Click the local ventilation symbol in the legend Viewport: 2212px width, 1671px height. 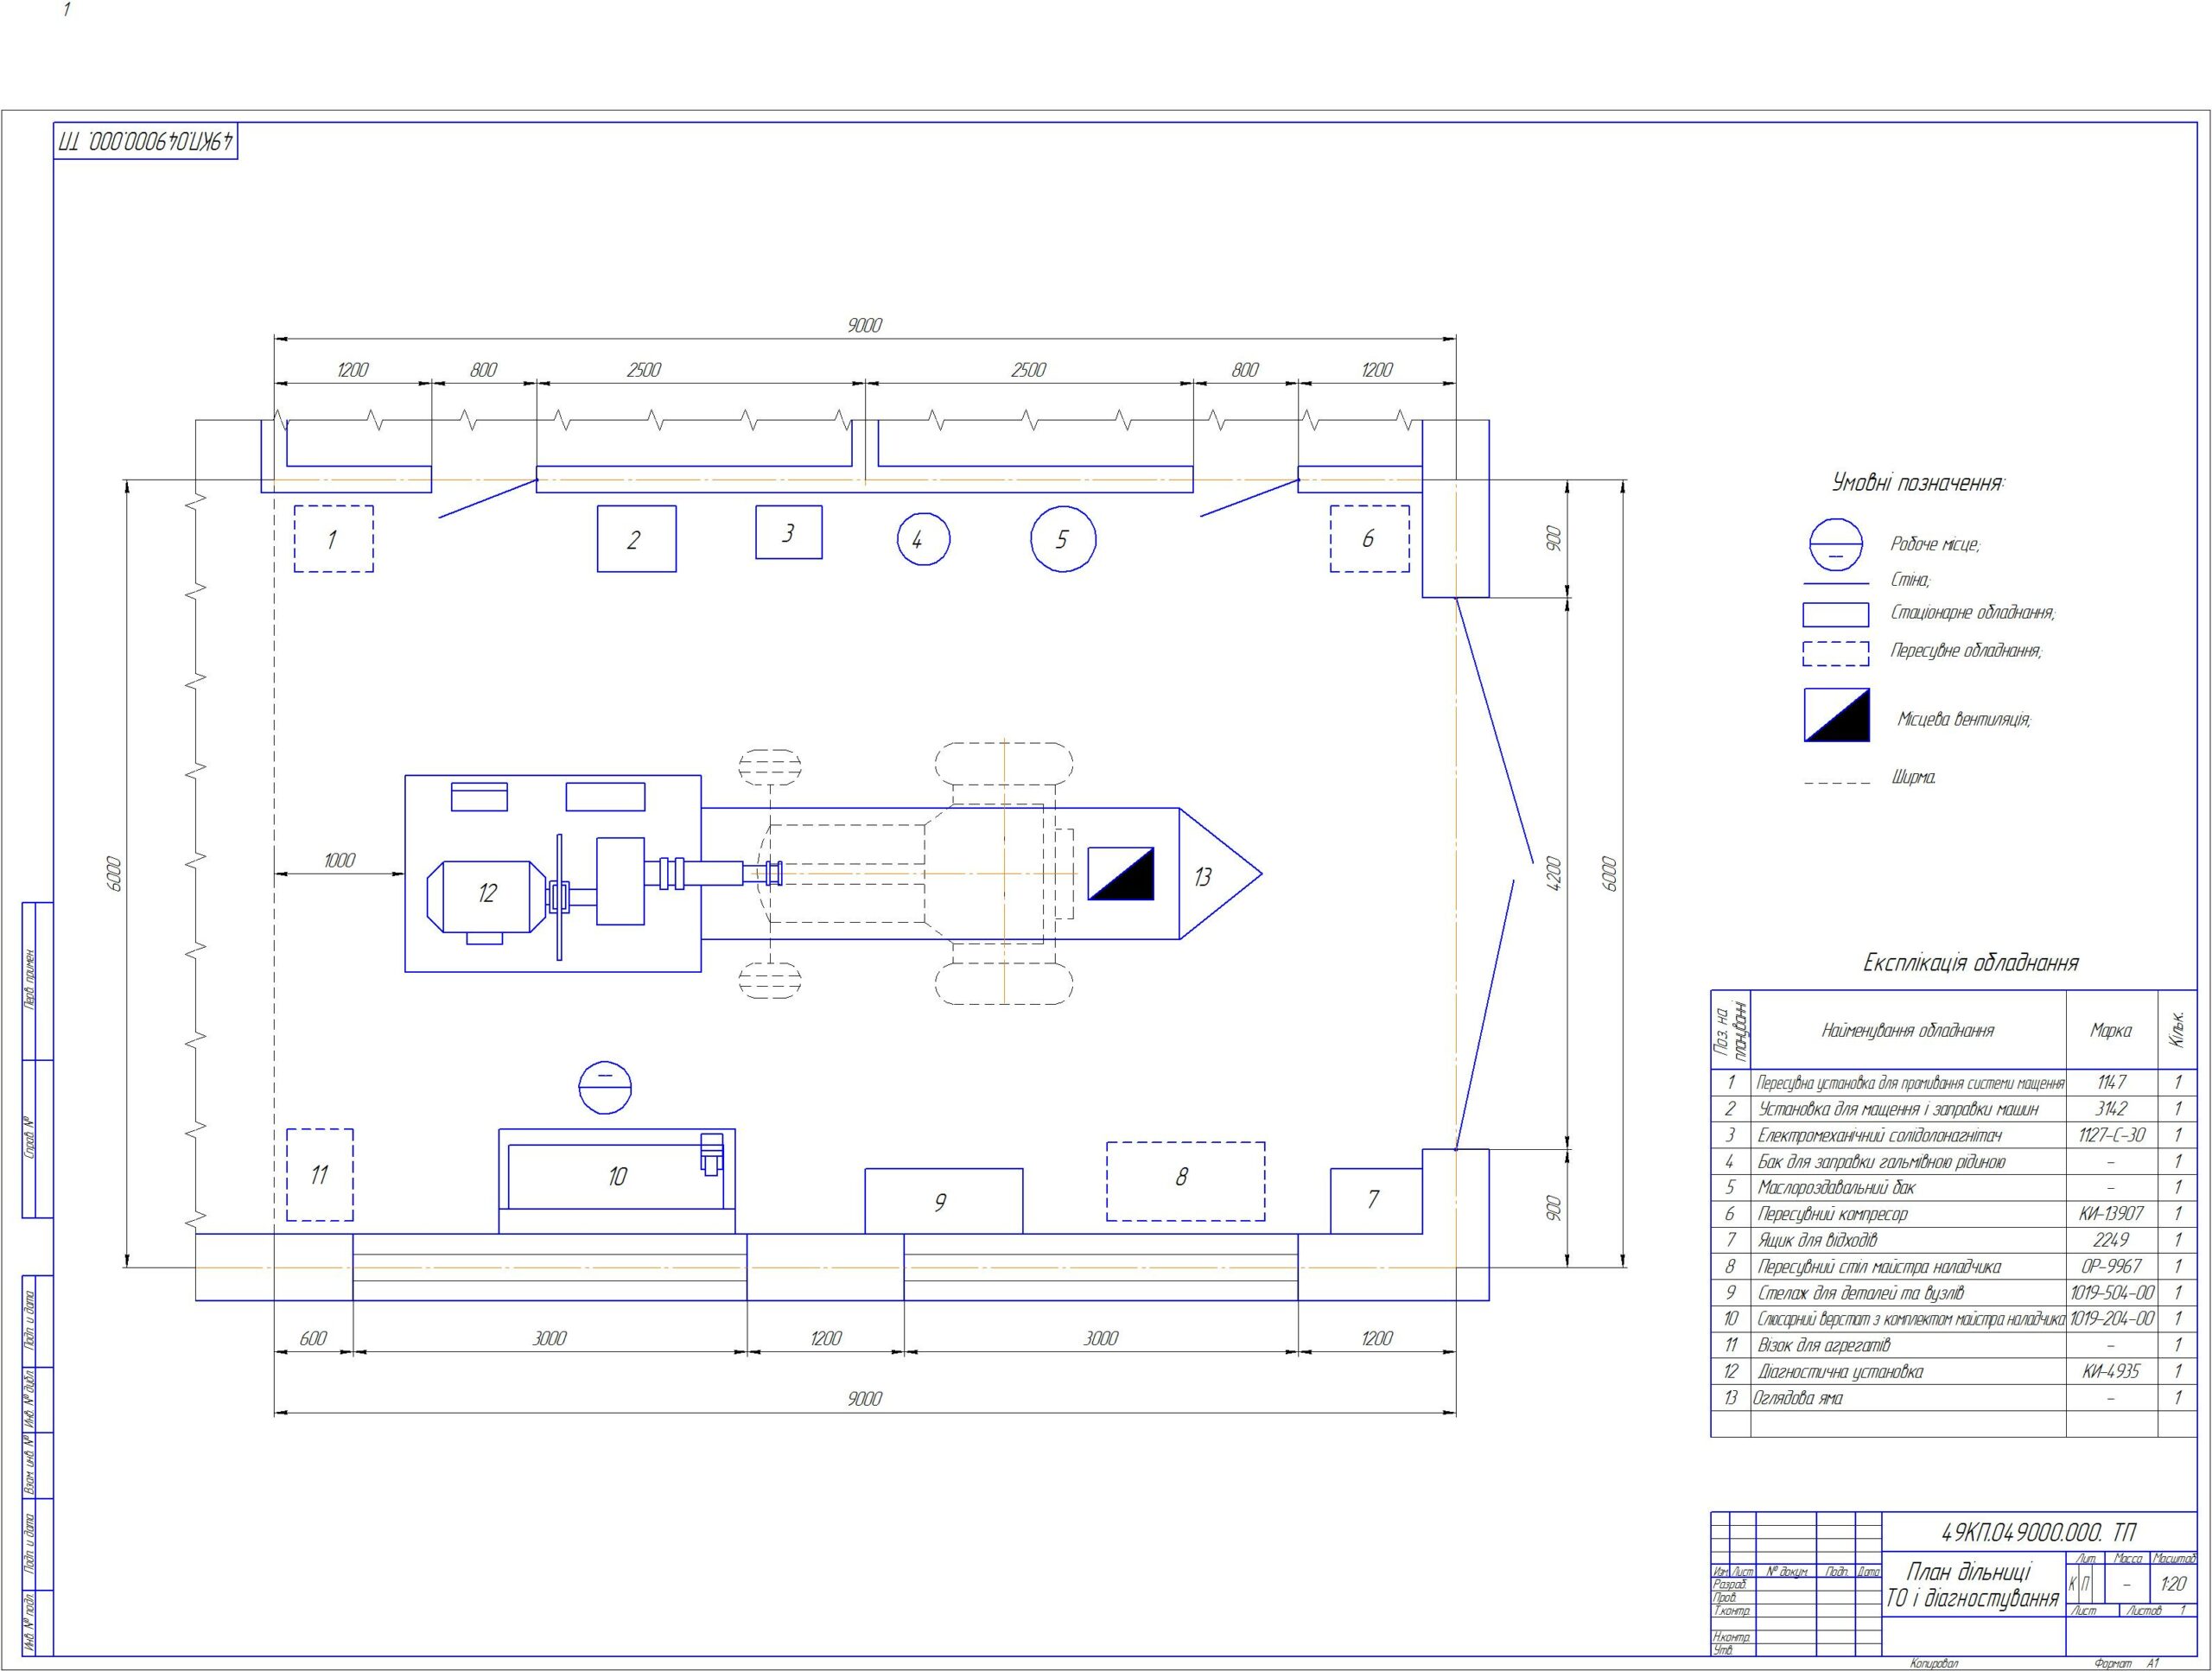(1837, 714)
